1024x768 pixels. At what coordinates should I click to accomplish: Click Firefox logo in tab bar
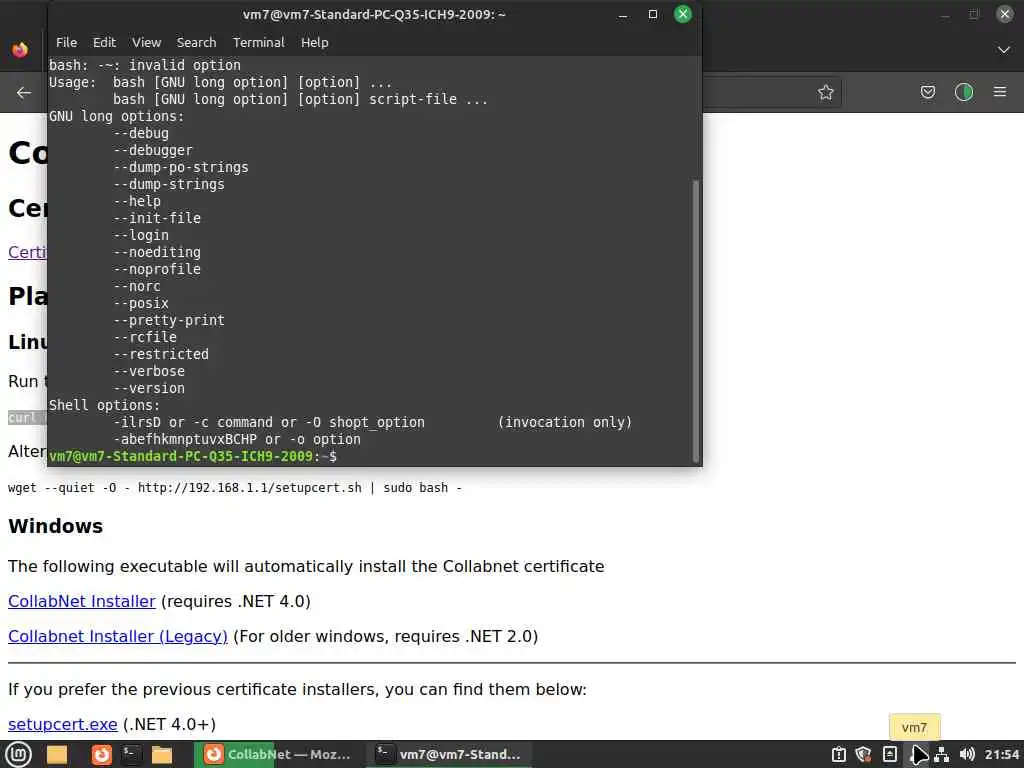pyautogui.click(x=20, y=50)
